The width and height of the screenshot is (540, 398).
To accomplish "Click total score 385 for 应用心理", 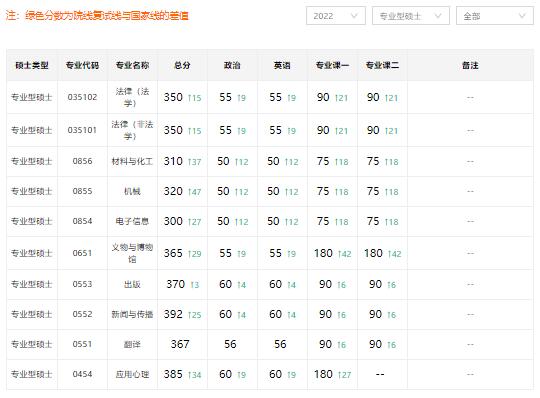I will [x=173, y=374].
